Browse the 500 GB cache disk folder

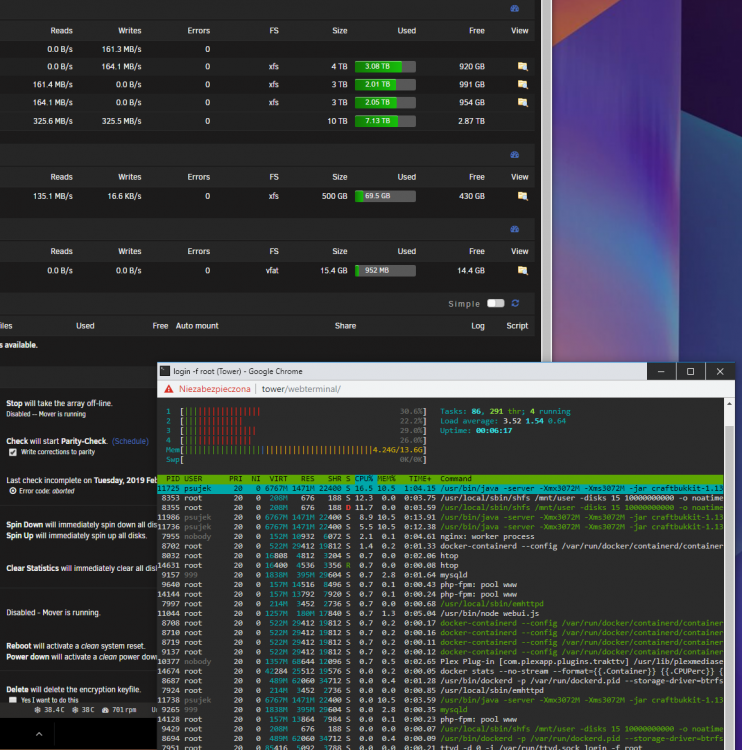[522, 196]
